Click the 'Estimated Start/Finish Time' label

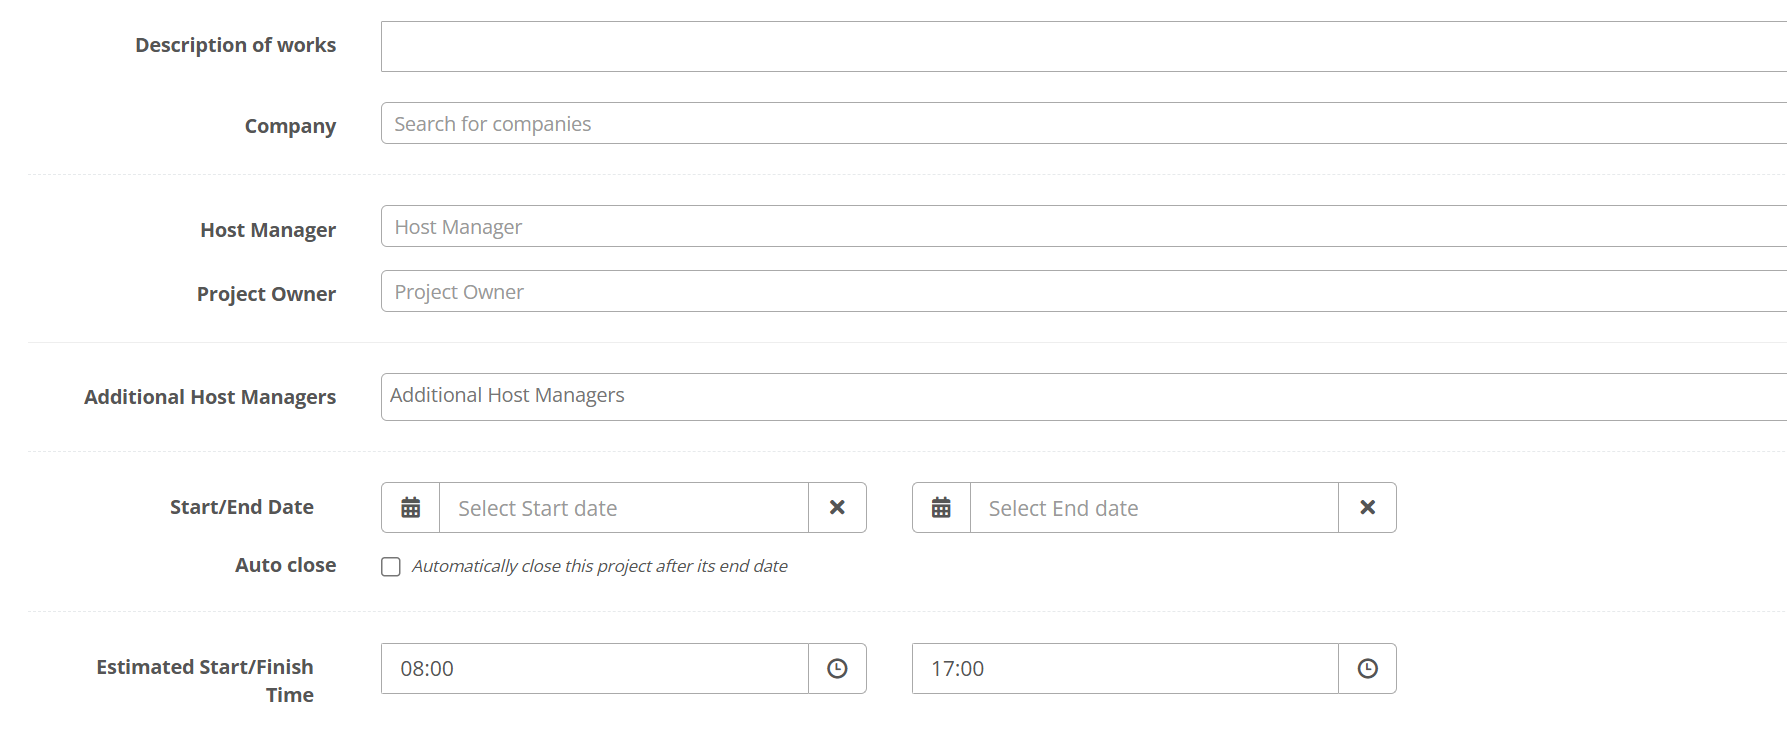point(205,680)
